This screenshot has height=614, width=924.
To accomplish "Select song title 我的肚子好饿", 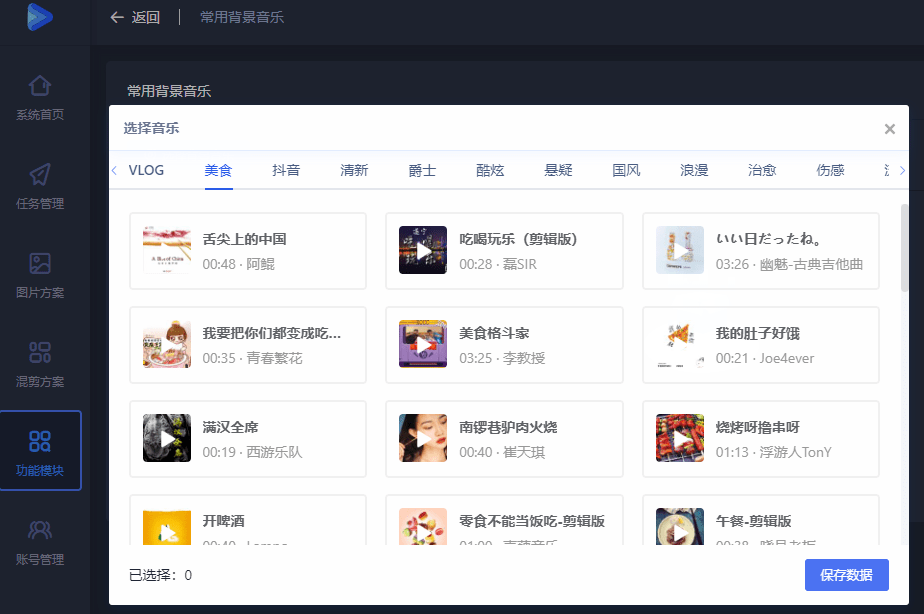I will 758,334.
